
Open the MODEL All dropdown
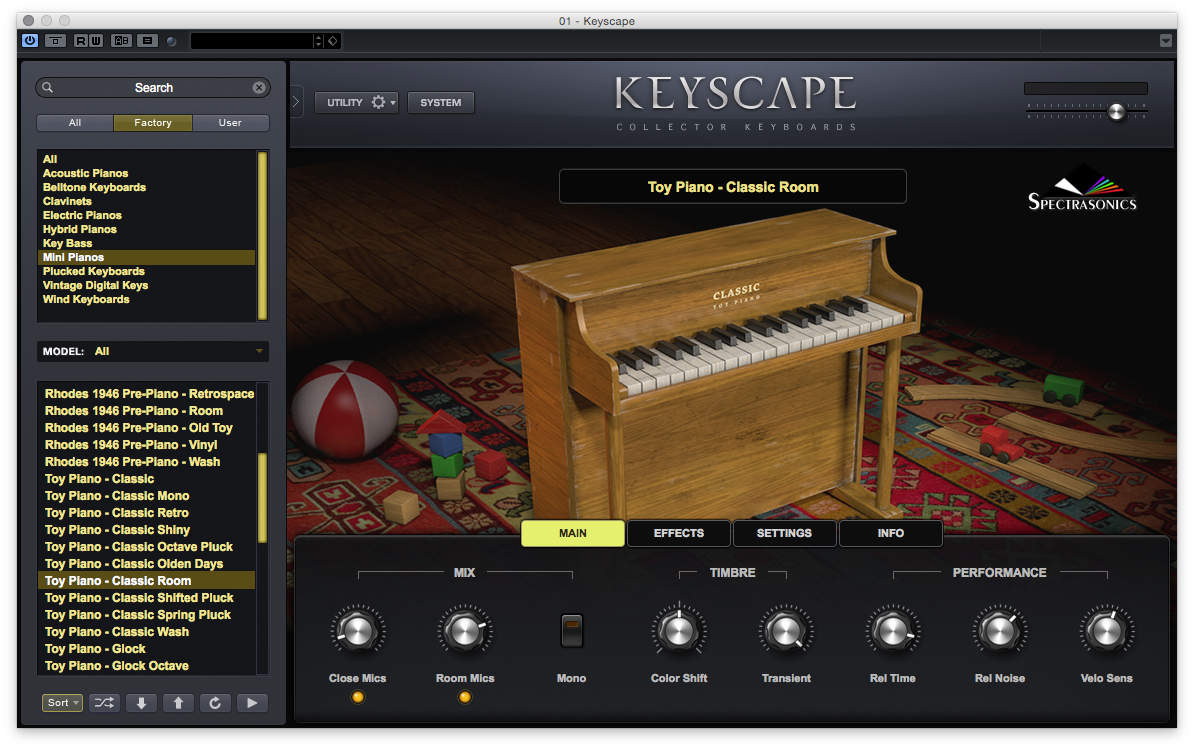152,351
